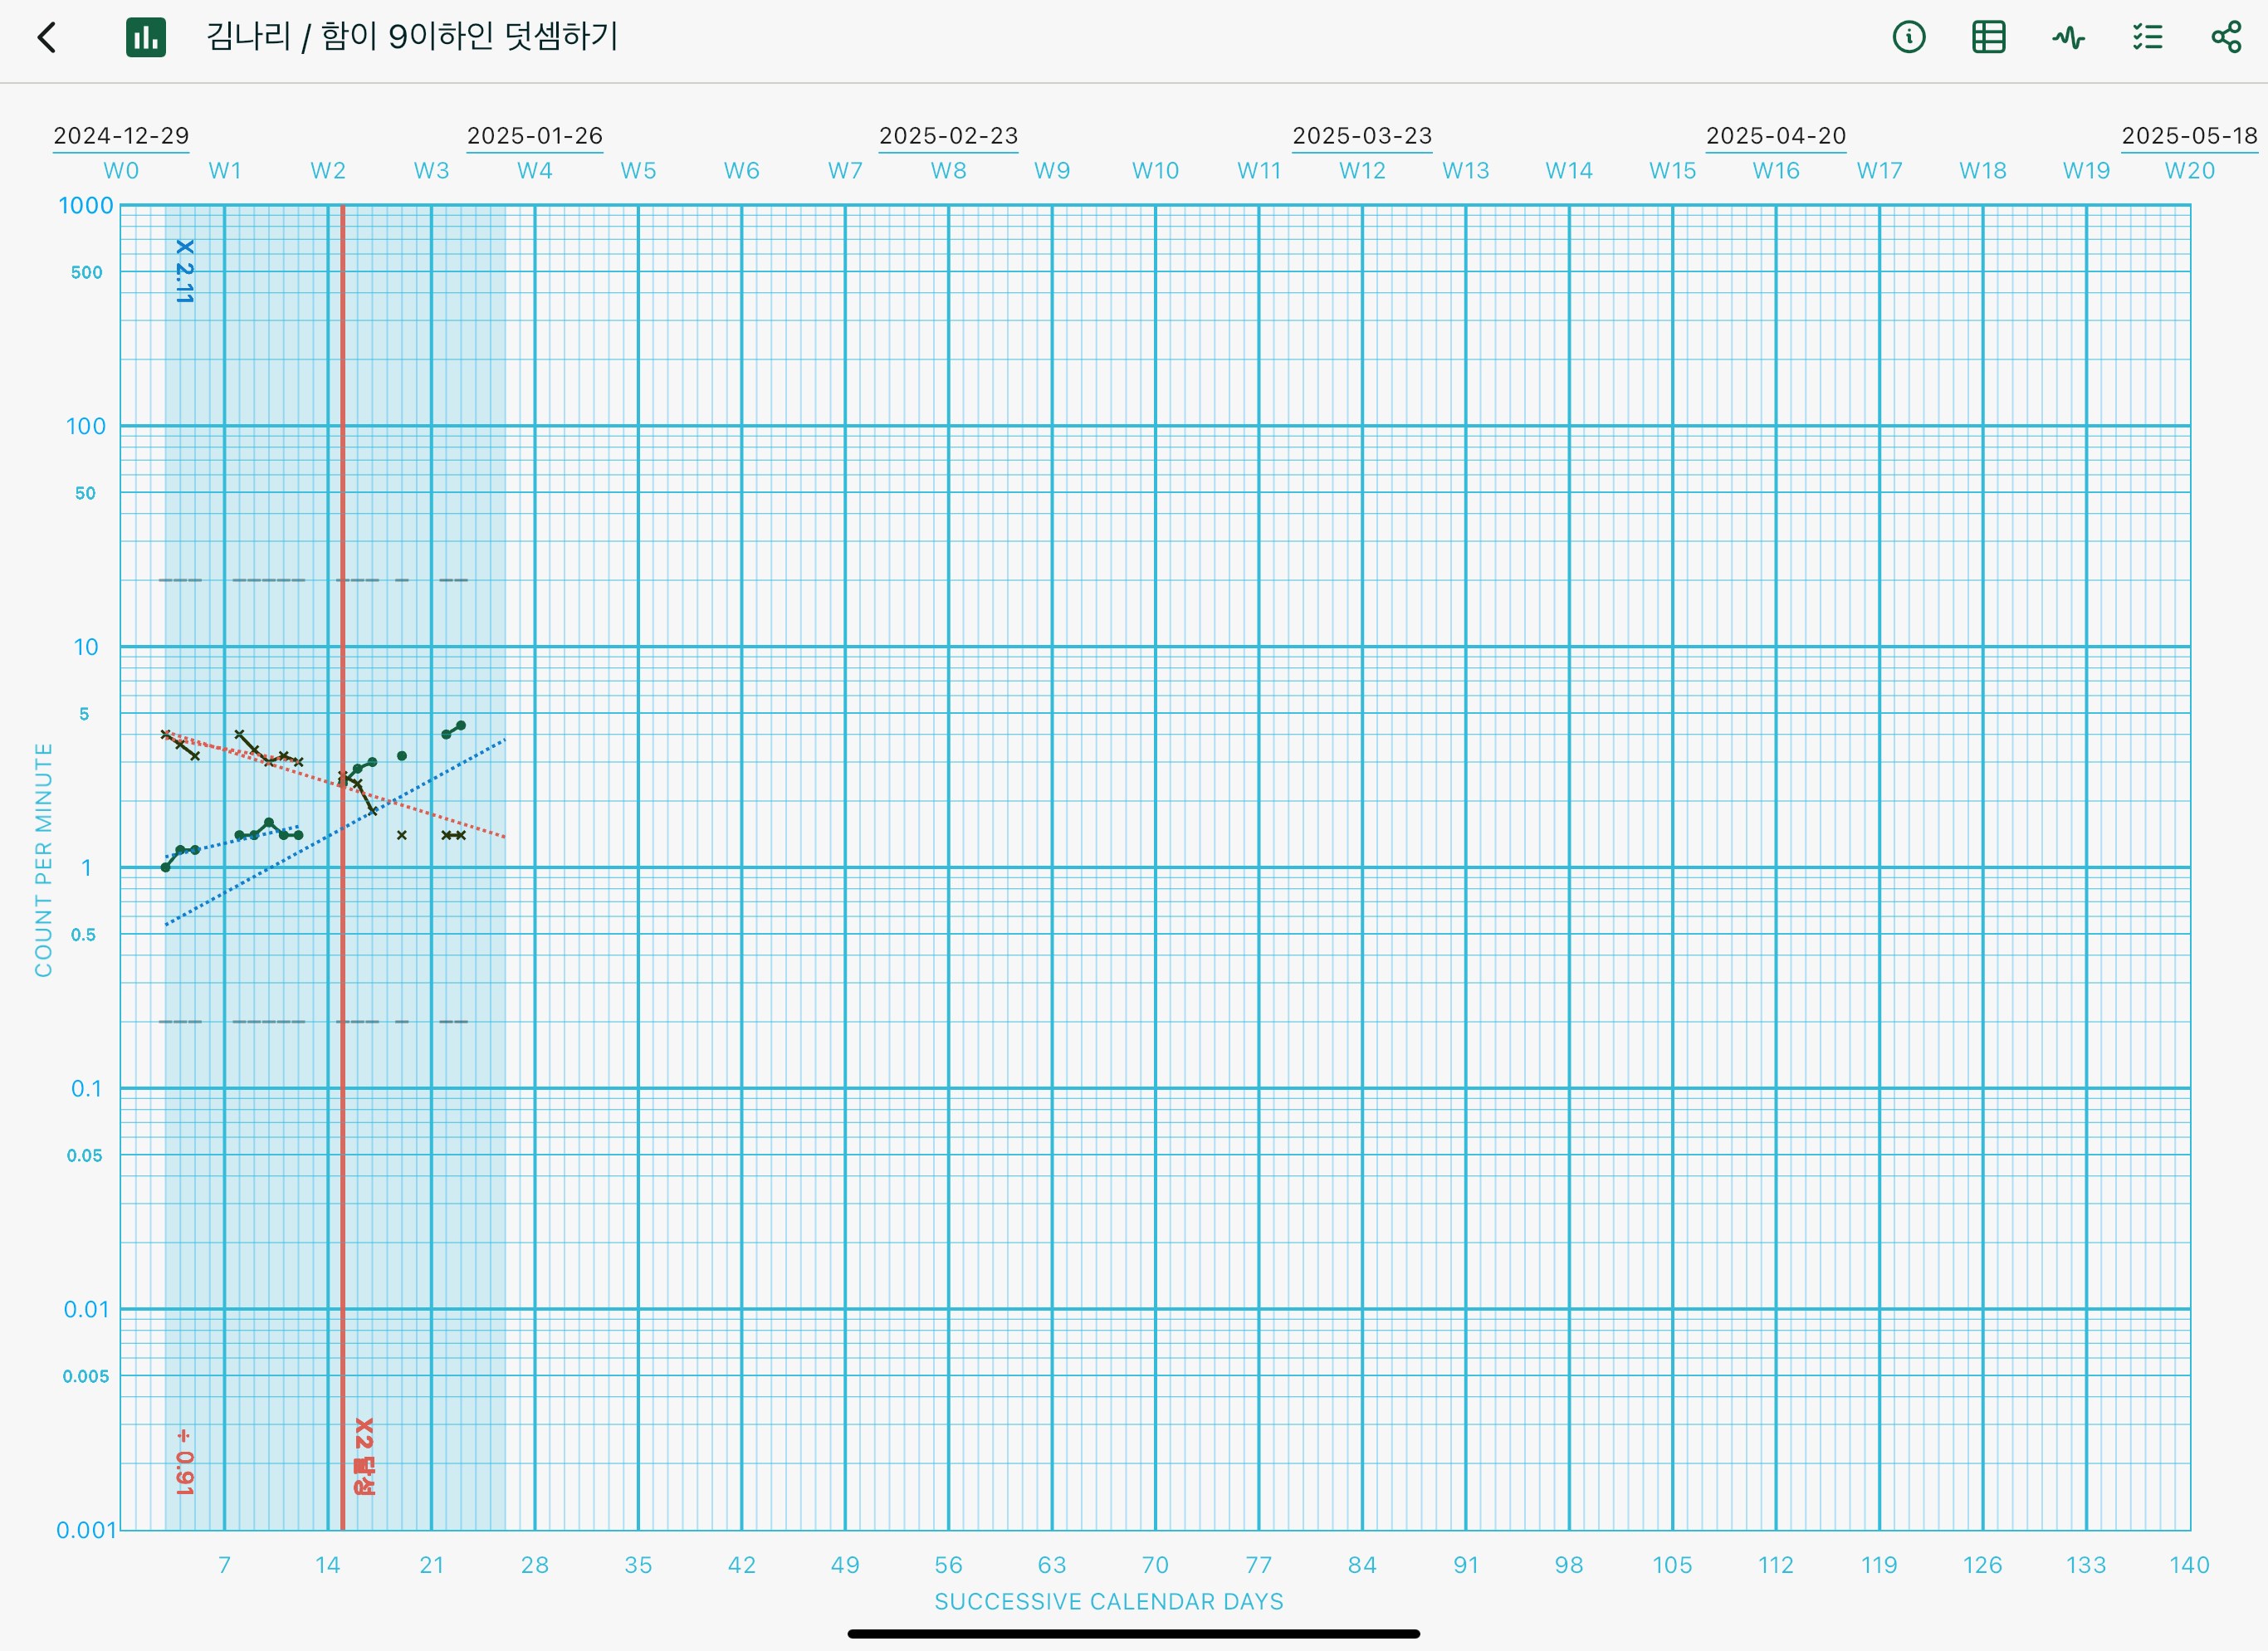The height and width of the screenshot is (1651, 2268).
Task: Go back using the left arrow
Action: (47, 38)
